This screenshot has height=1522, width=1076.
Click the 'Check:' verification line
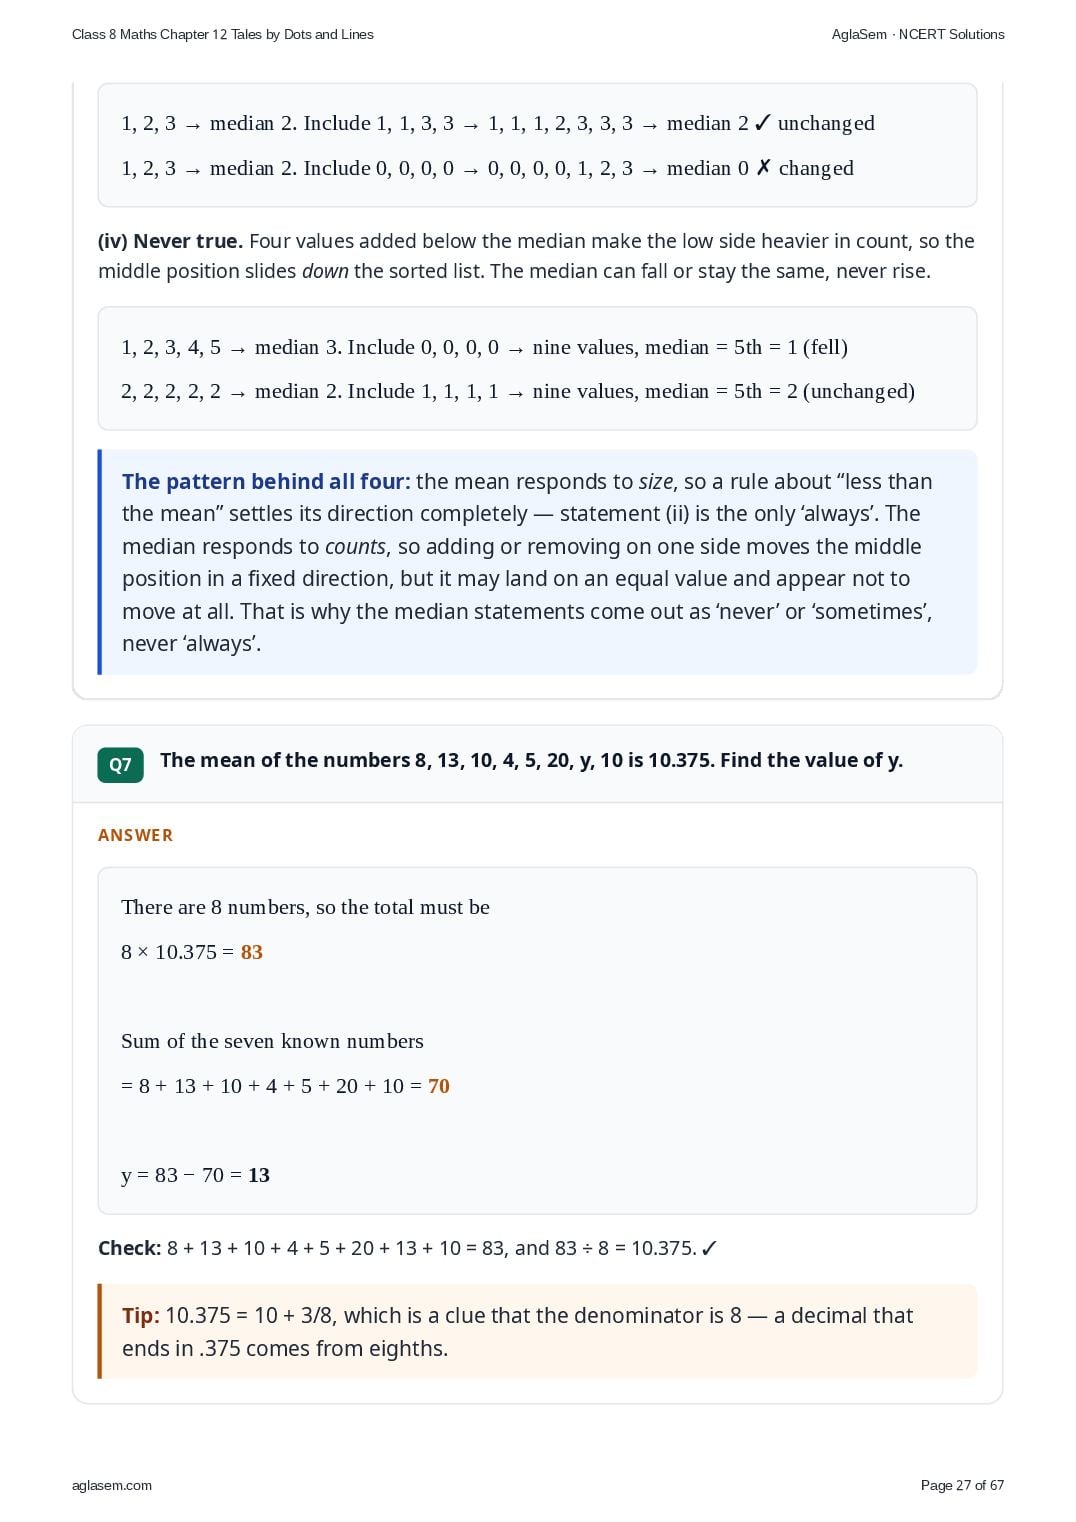tap(408, 1248)
